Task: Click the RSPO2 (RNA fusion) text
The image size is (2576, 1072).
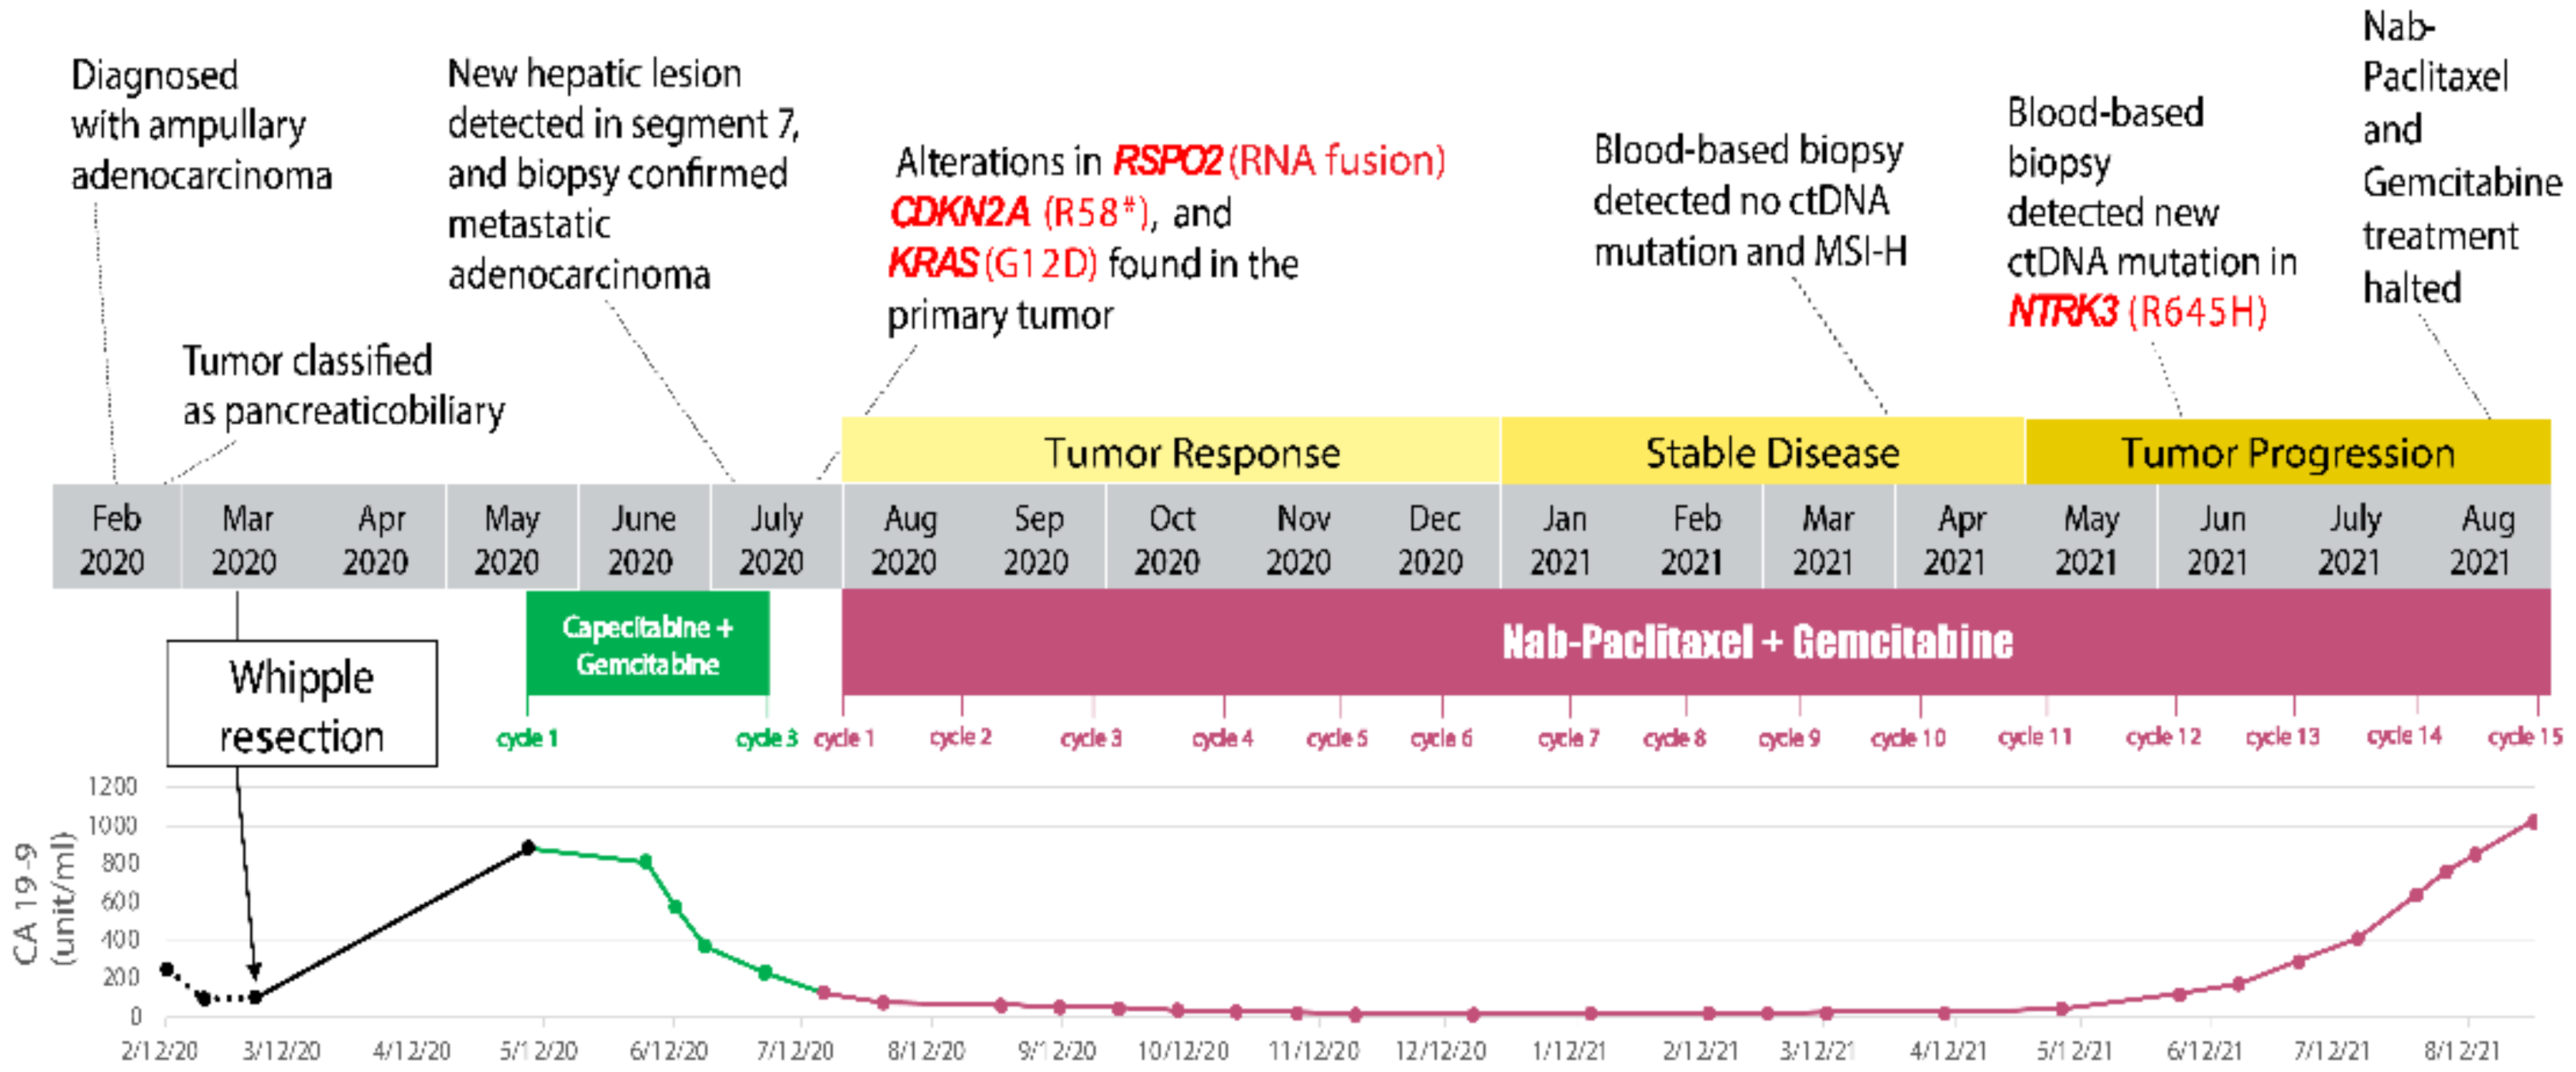Action: [1278, 161]
